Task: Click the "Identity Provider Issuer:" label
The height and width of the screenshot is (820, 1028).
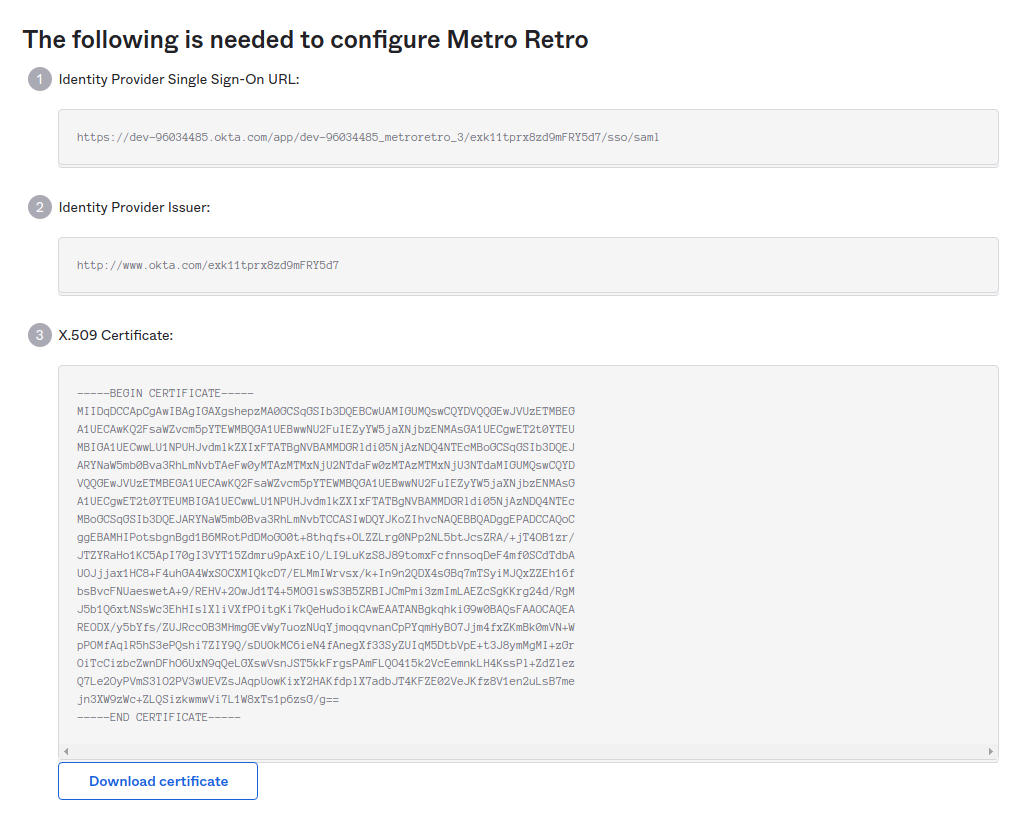Action: pyautogui.click(x=134, y=207)
